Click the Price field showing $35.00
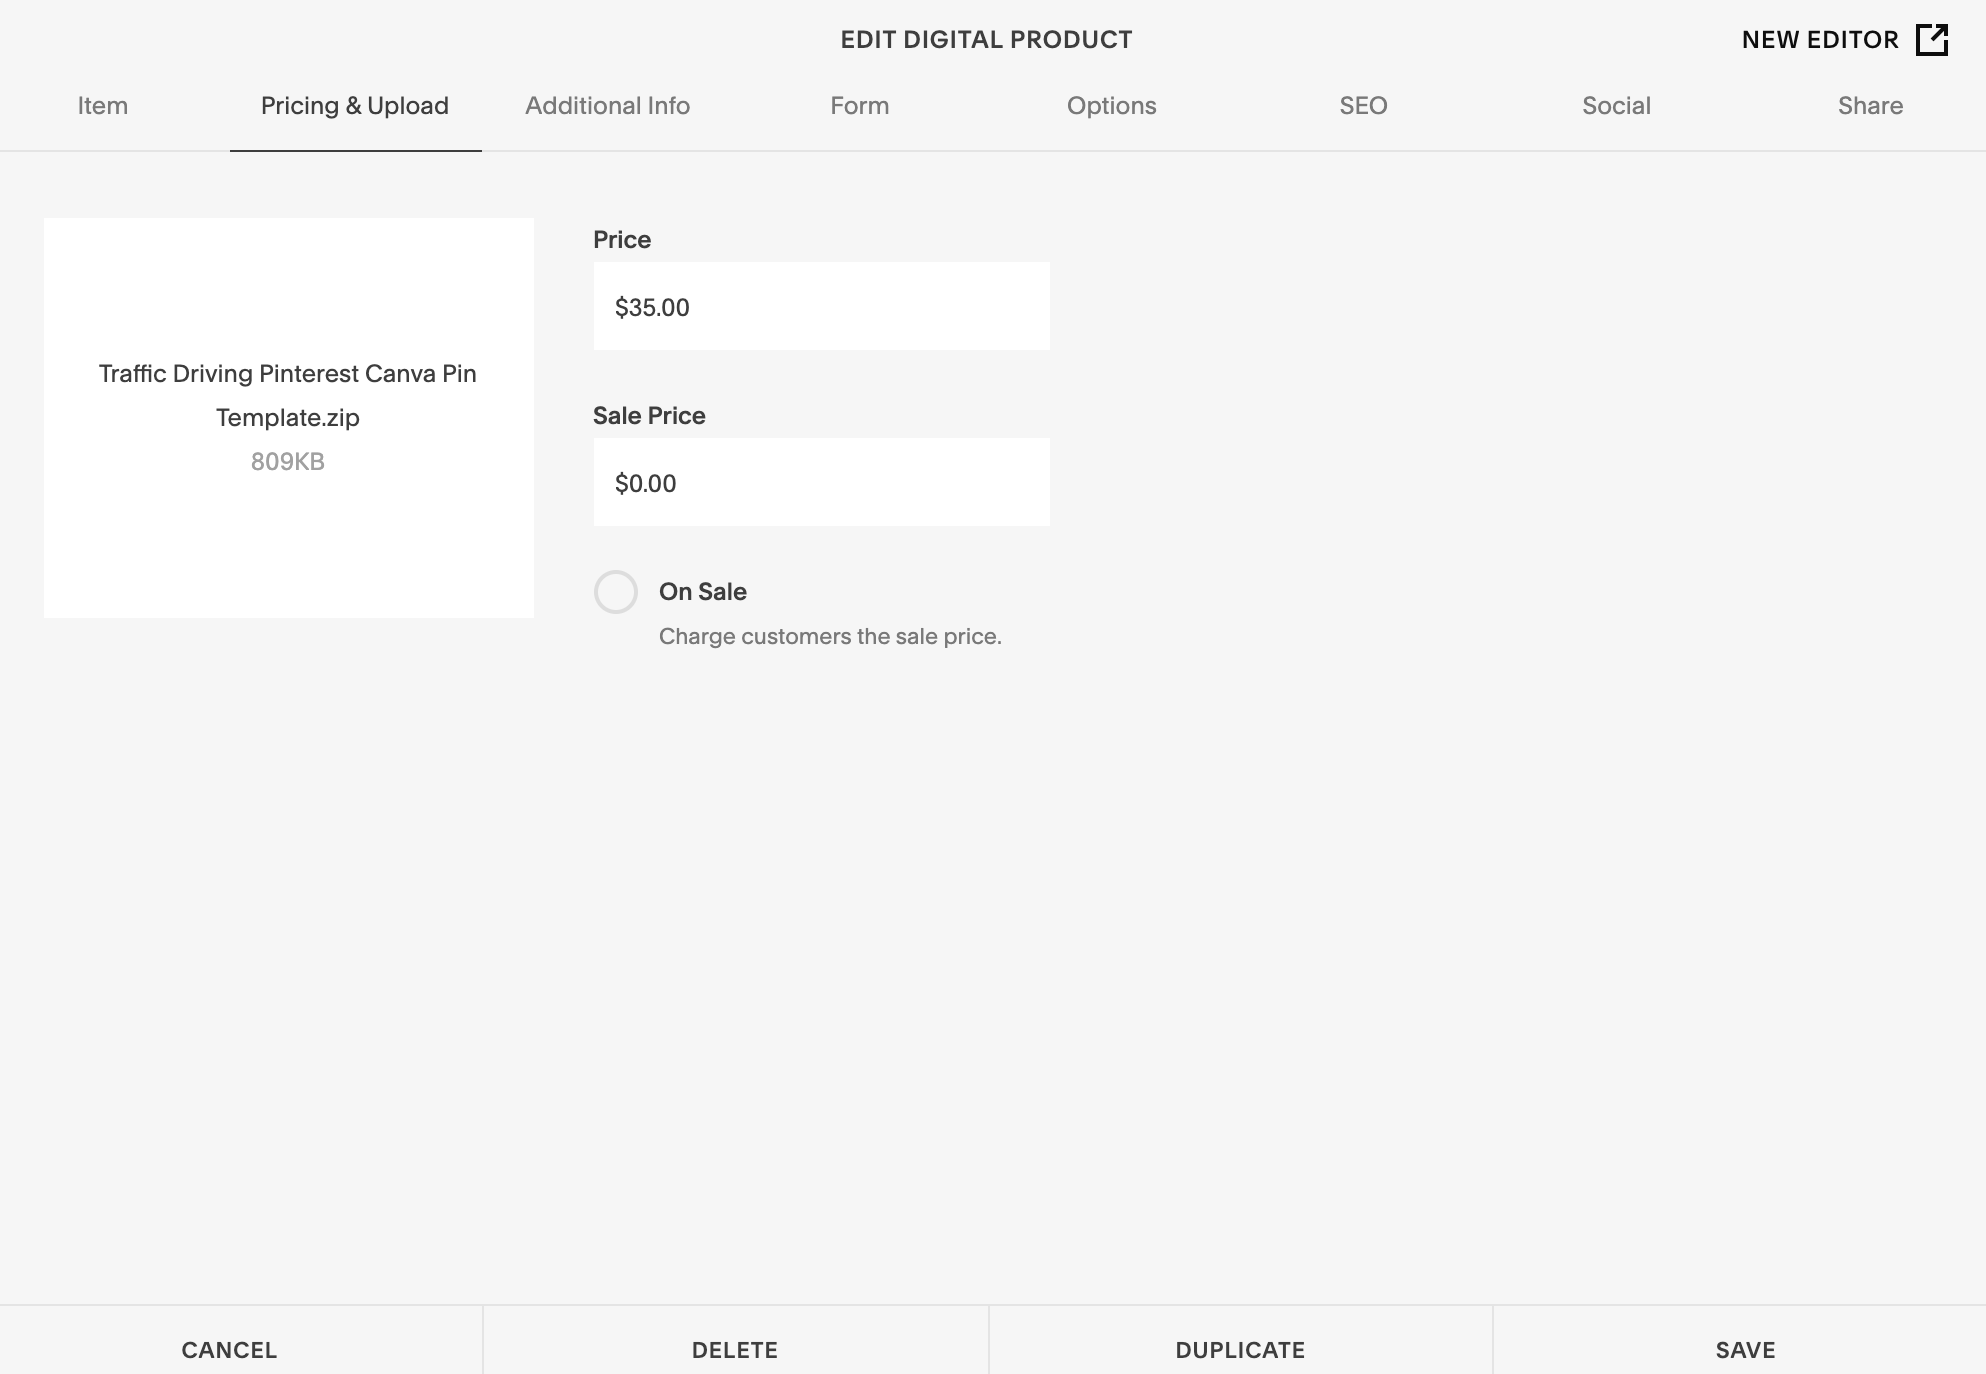Viewport: 1986px width, 1374px height. point(821,307)
